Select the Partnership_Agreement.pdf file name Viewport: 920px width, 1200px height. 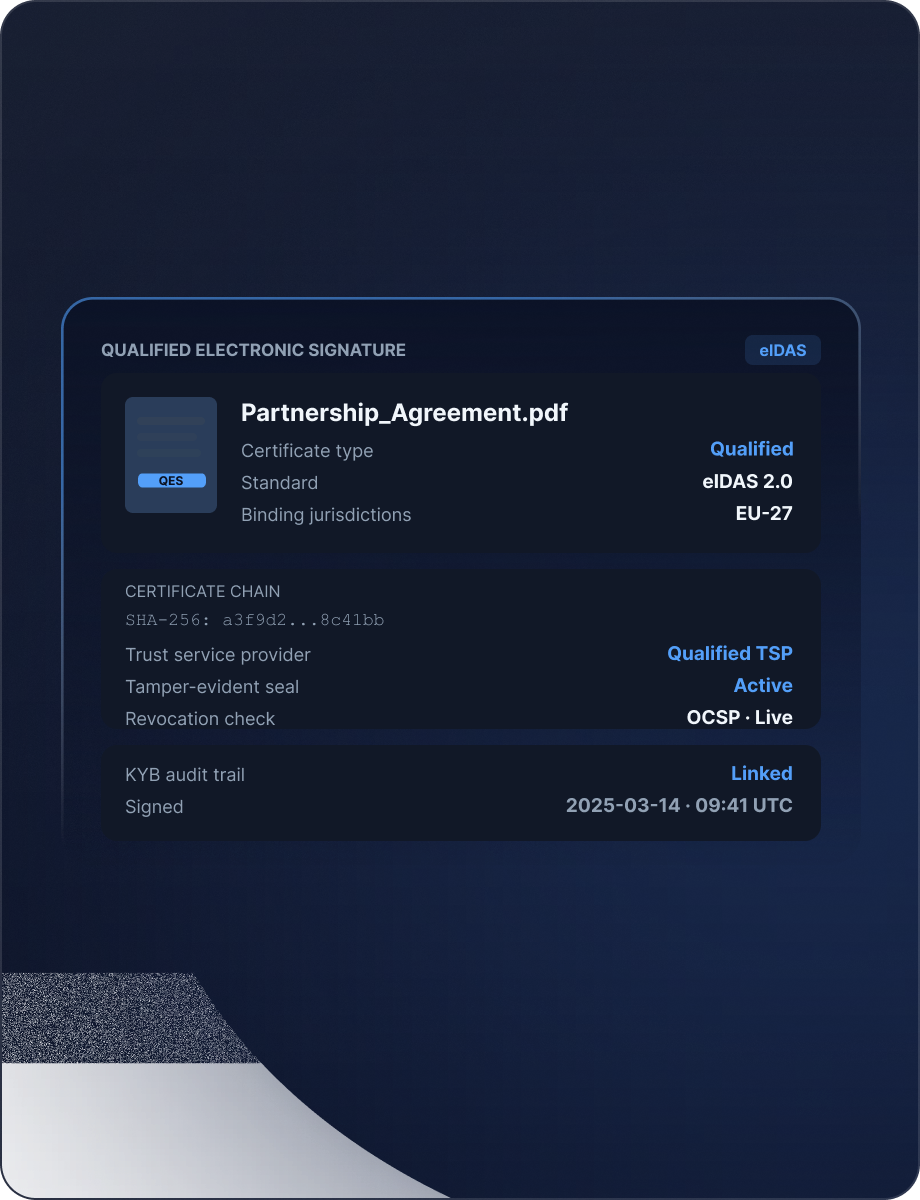(x=405, y=412)
